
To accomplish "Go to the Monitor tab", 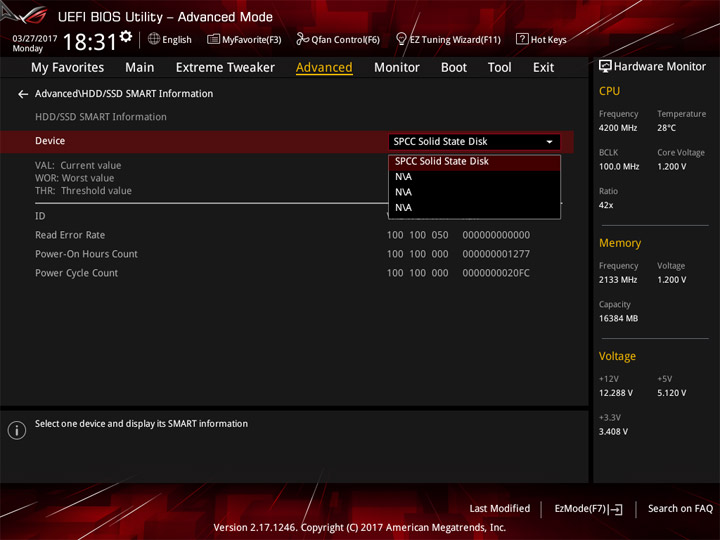I will point(397,68).
